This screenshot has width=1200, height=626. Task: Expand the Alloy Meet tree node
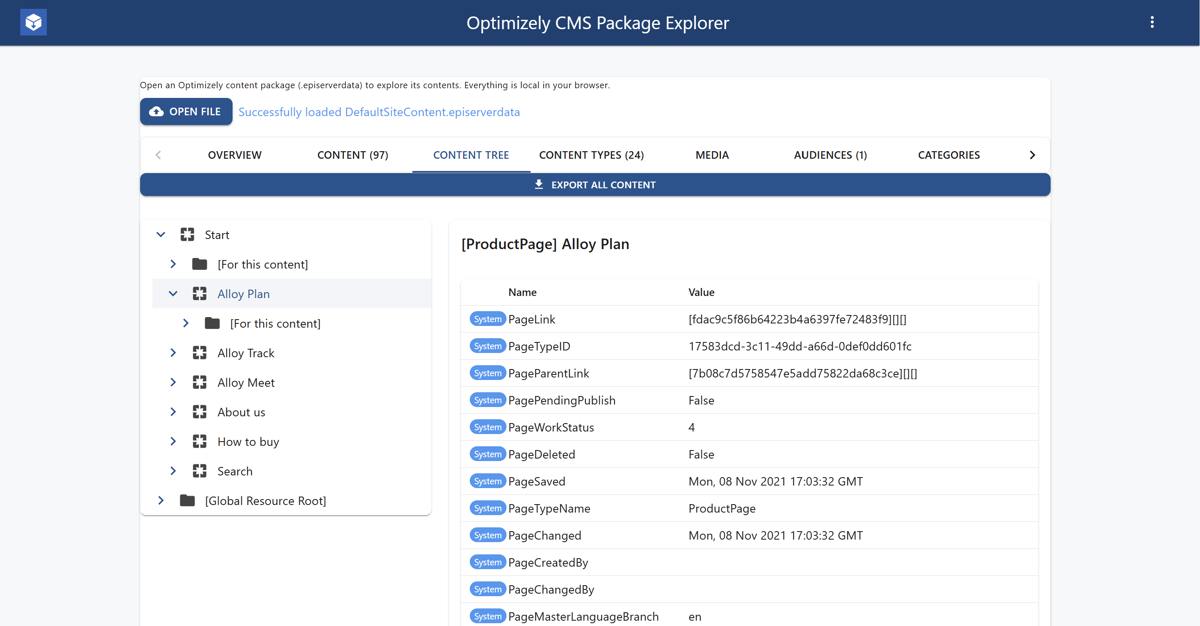click(x=172, y=382)
